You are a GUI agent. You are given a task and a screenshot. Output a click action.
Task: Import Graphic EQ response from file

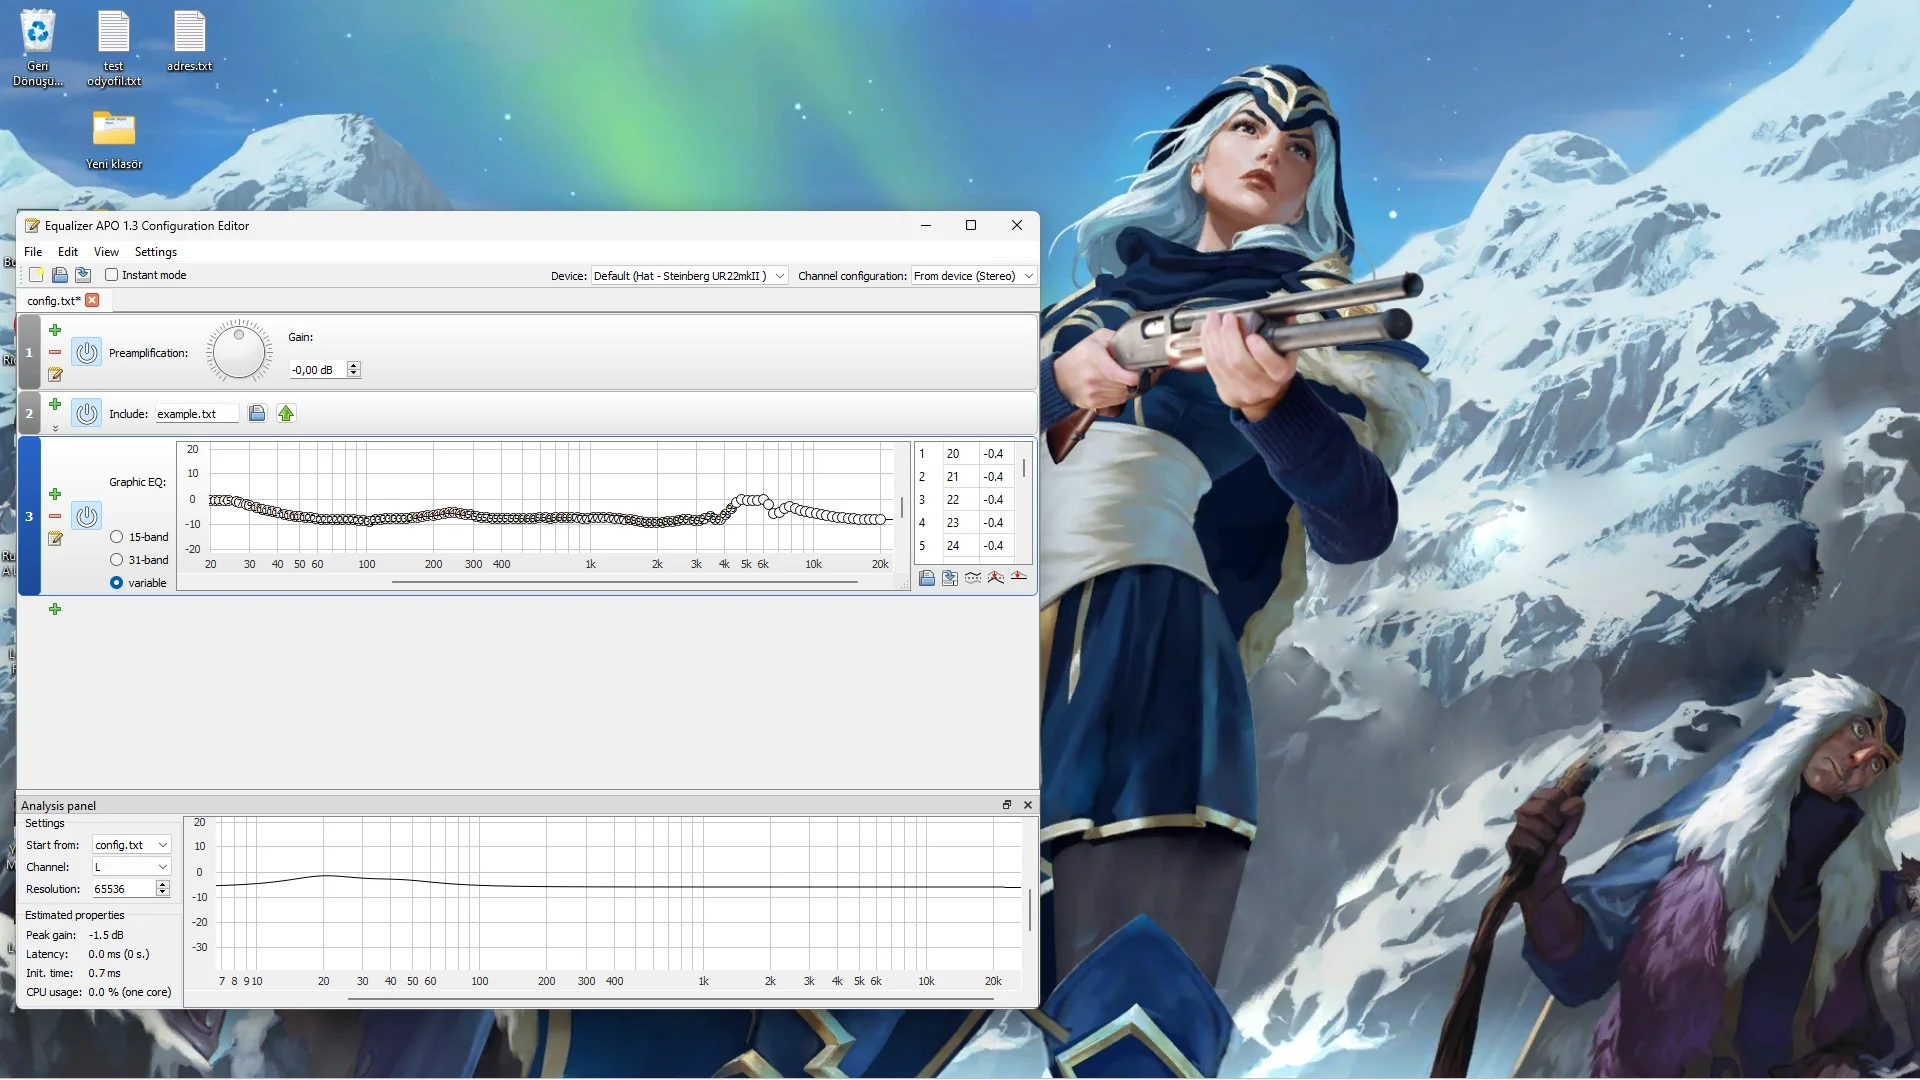click(x=927, y=578)
